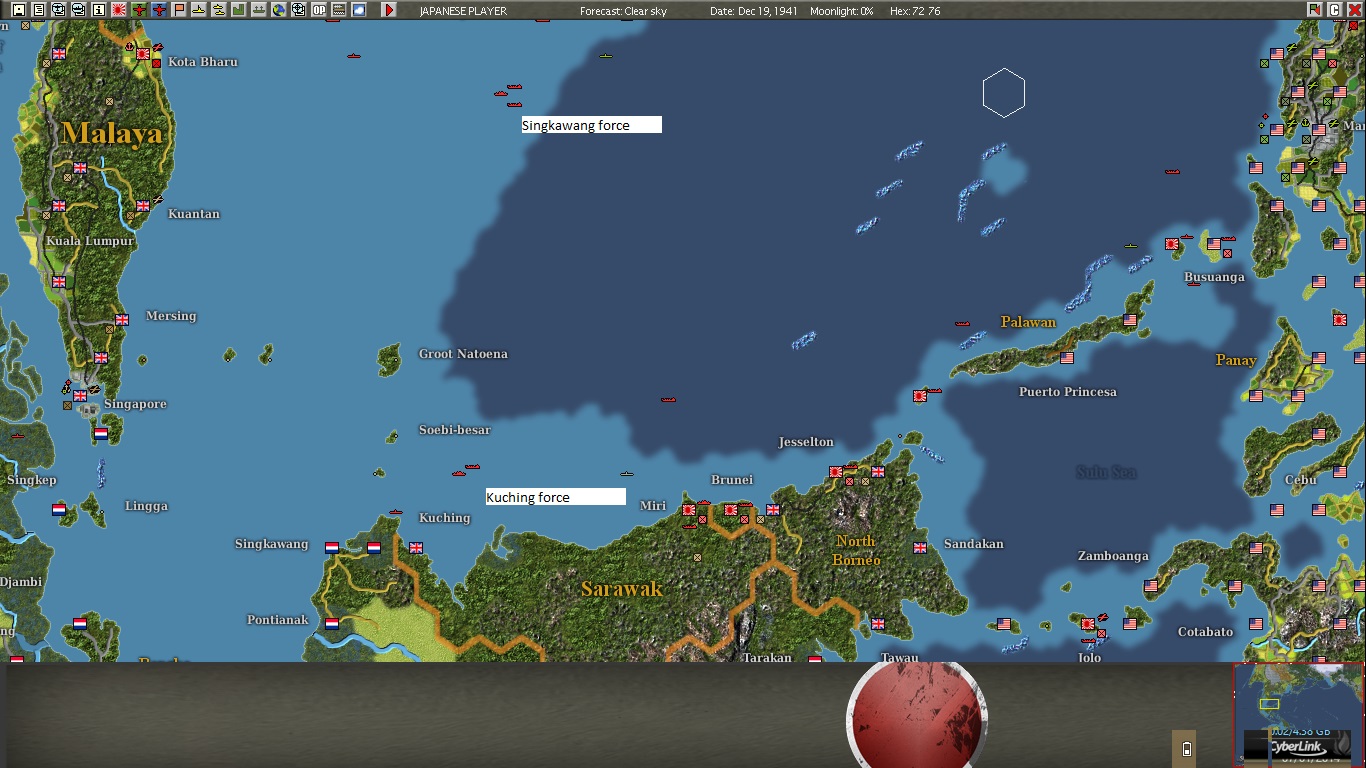Screen dimensions: 1366x768
Task: Click the 'Cotabato' map label
Action: [x=1205, y=632]
